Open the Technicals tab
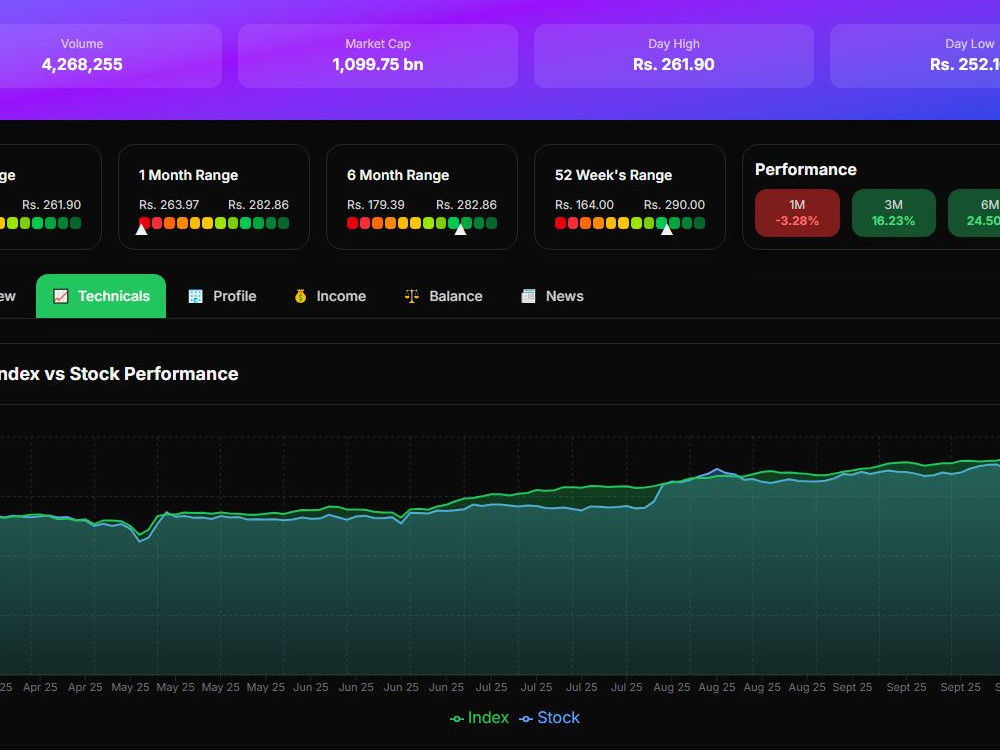 point(101,296)
